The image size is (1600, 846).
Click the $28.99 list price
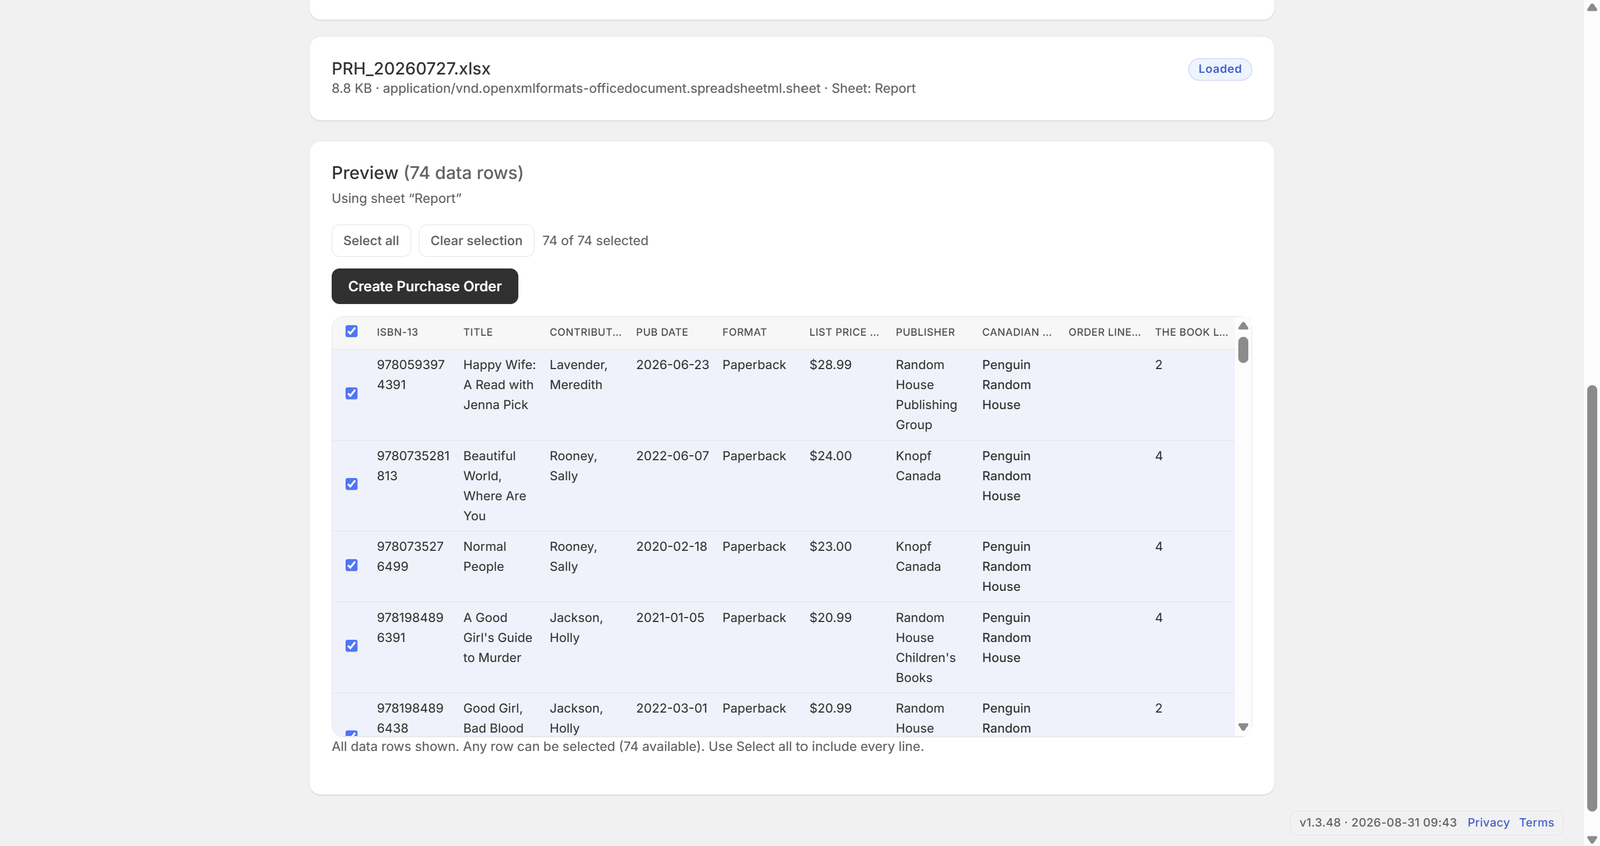point(830,365)
